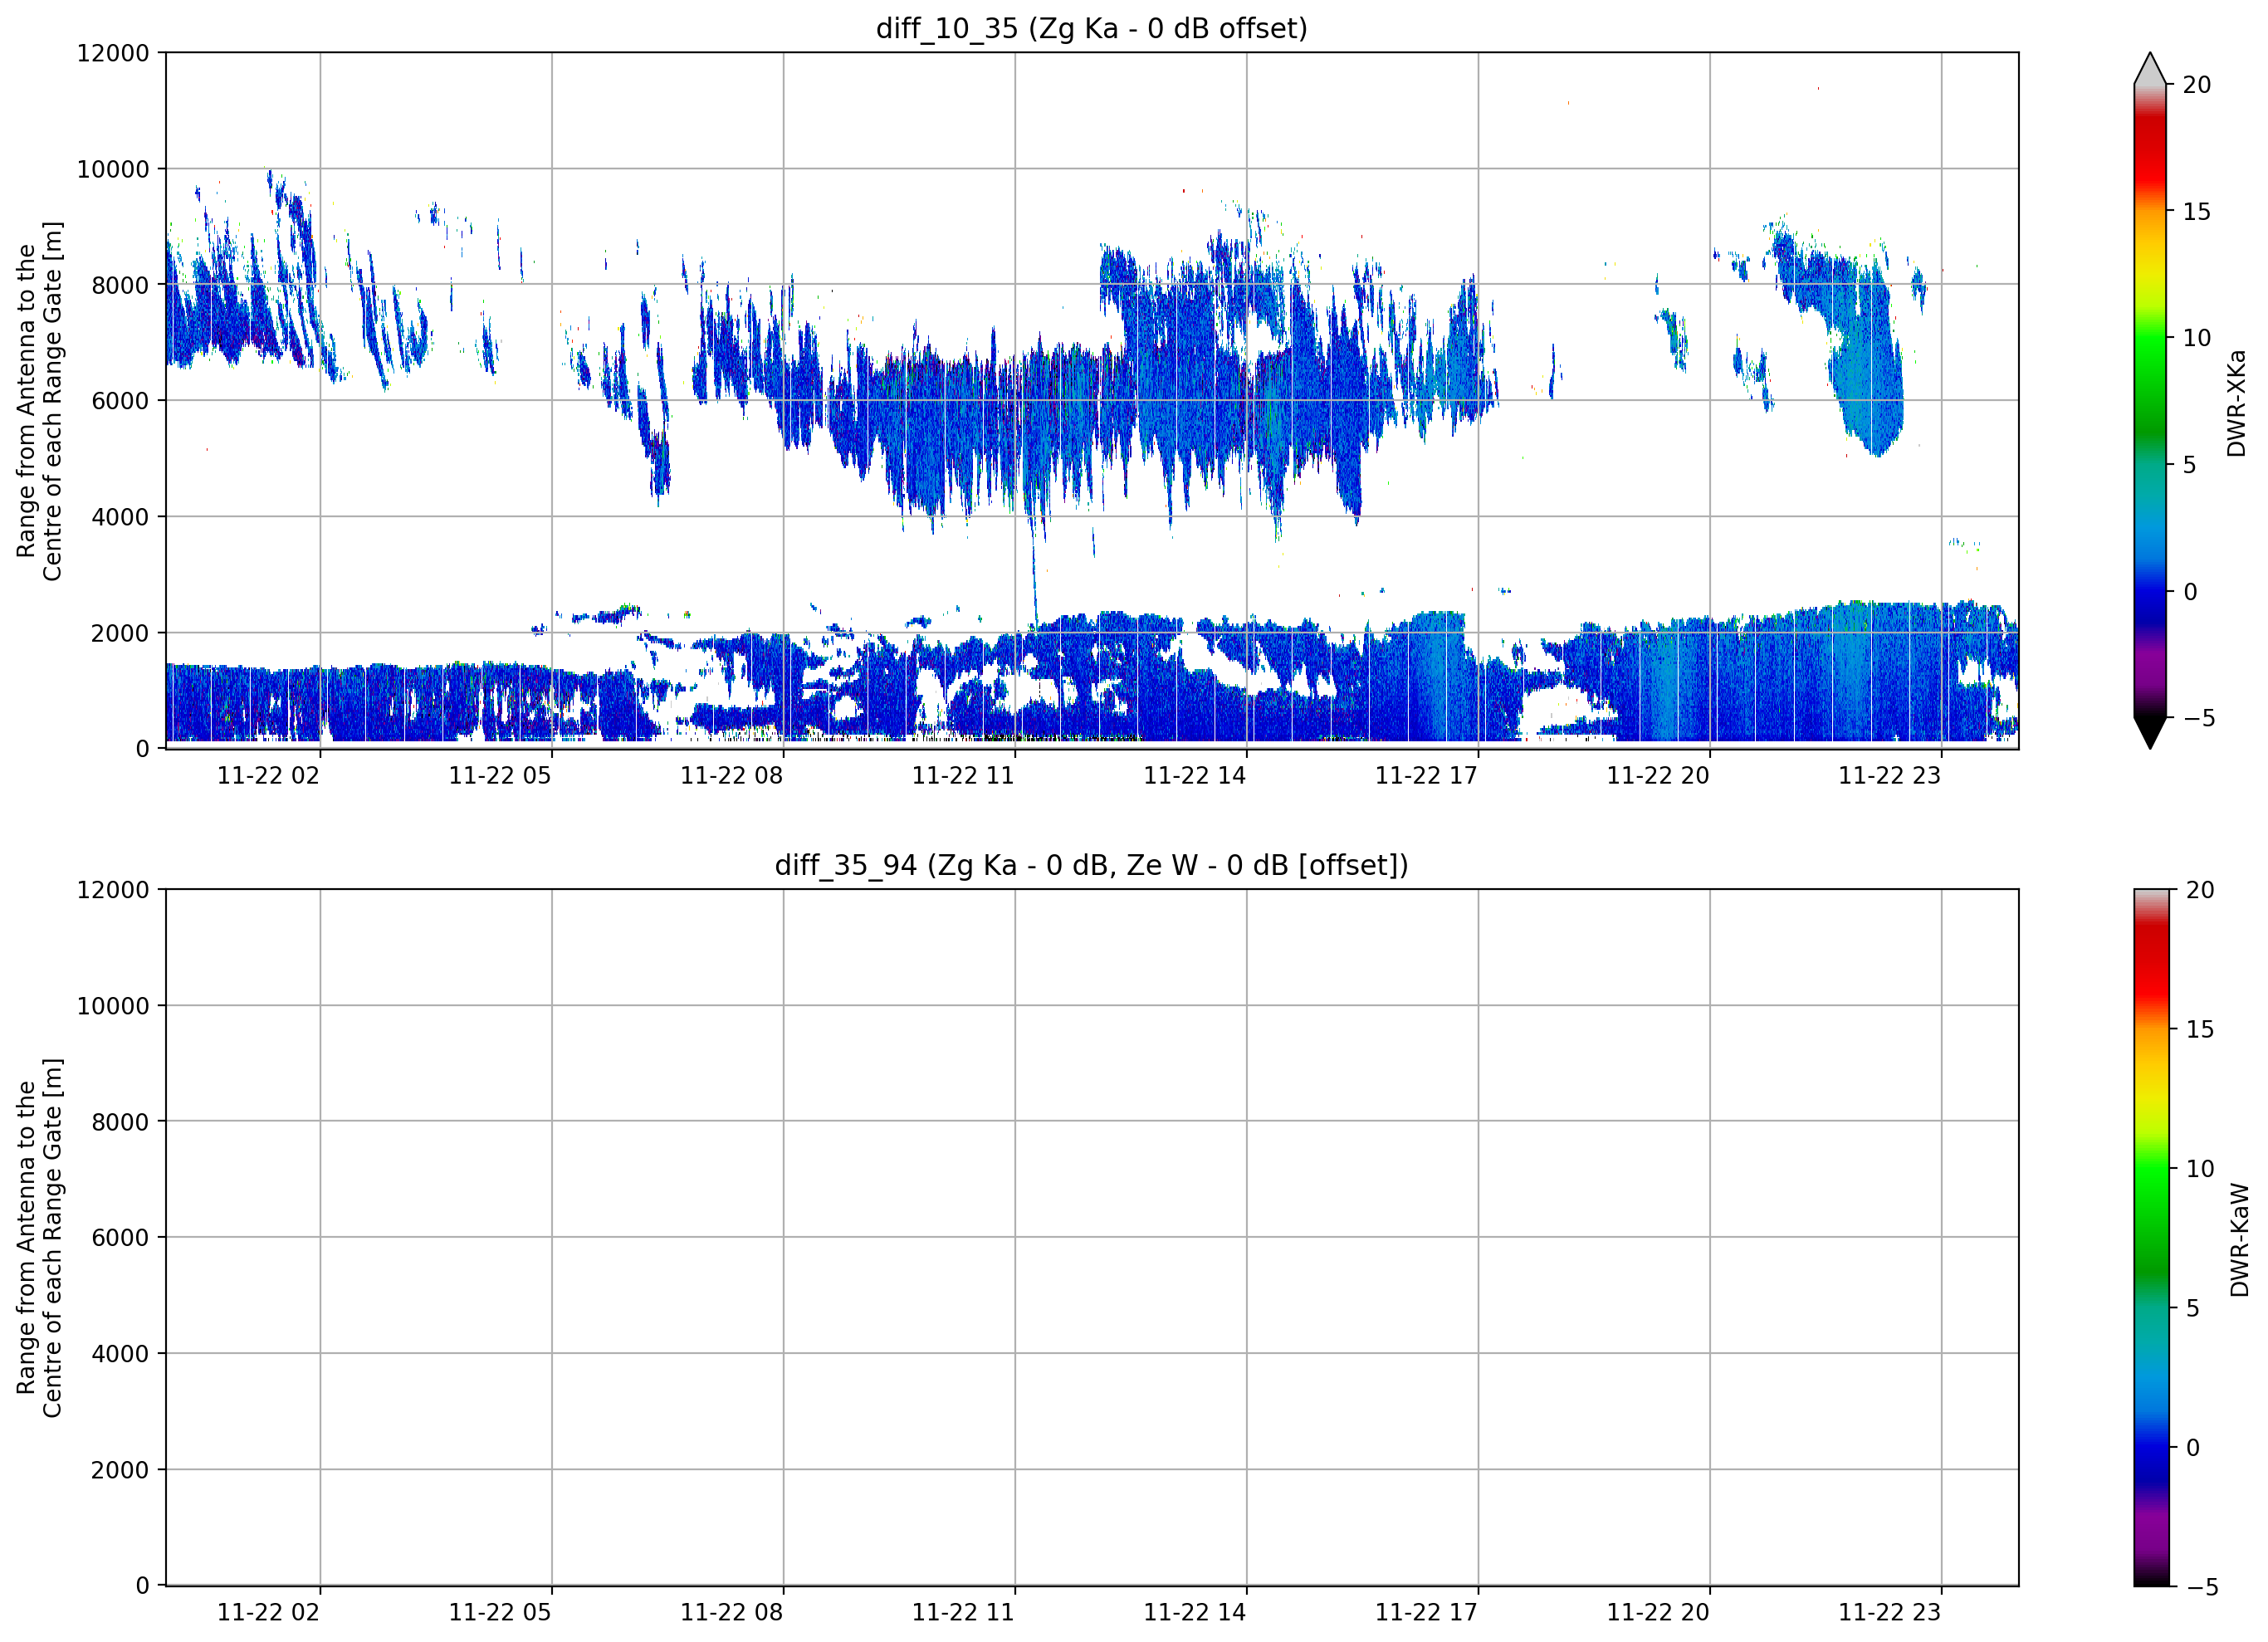Image resolution: width=2268 pixels, height=1642 pixels.
Task: Click the 5 tick on the DWR-KaW colorbar
Action: tap(2192, 1308)
